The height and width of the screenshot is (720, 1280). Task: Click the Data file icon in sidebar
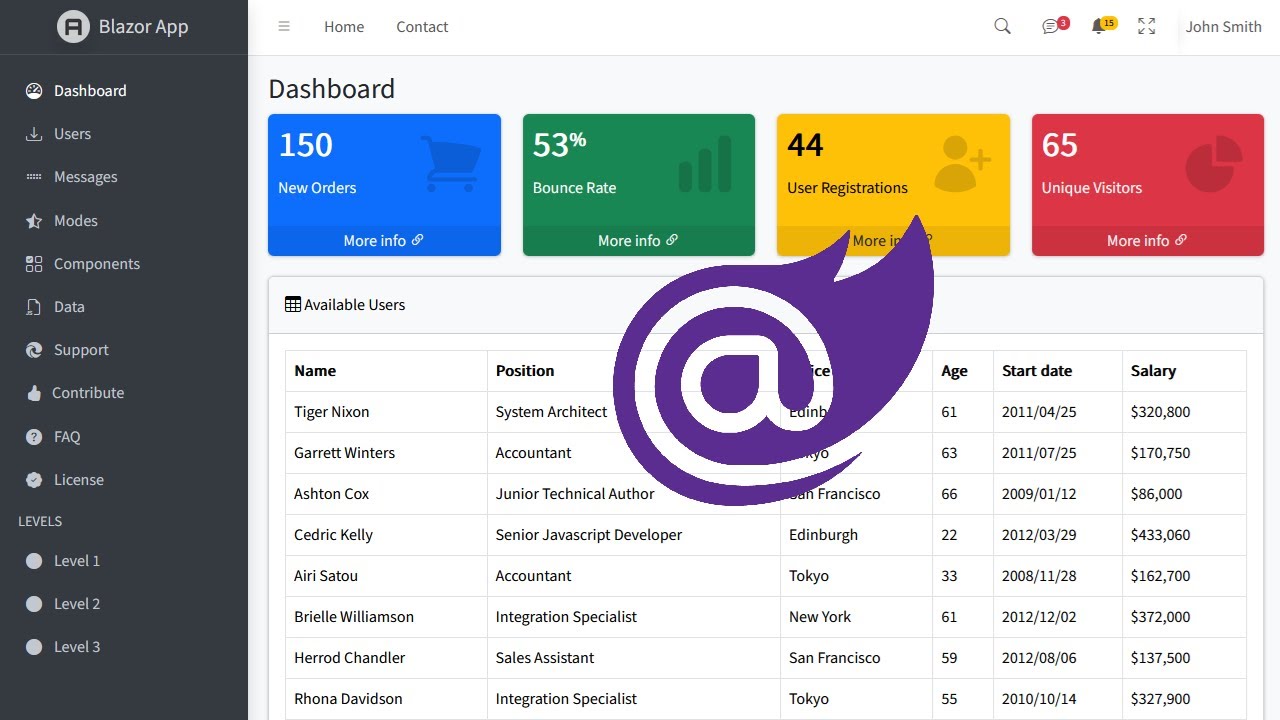34,307
